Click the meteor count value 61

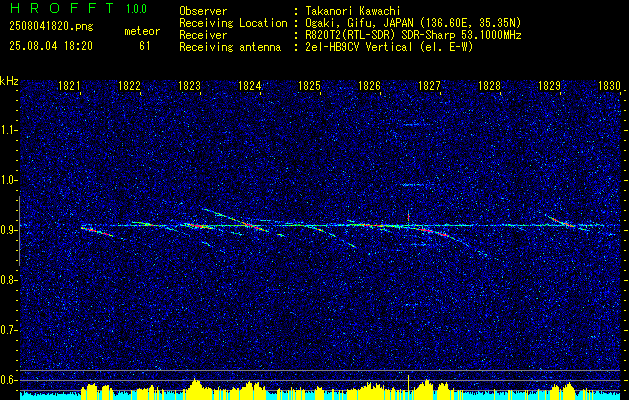point(145,46)
